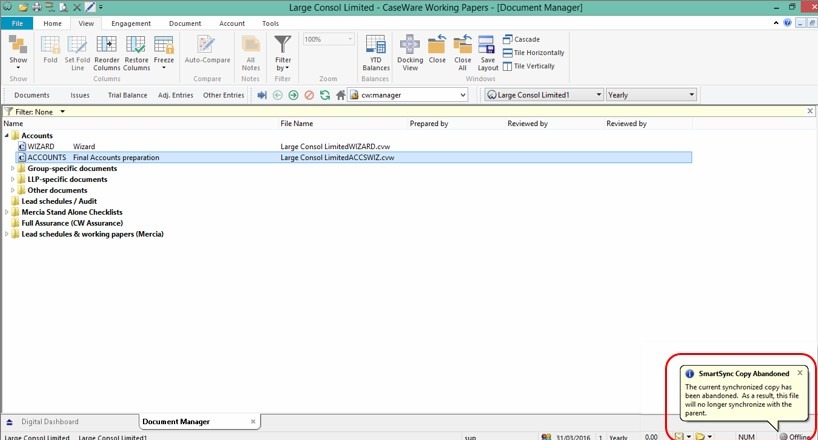
Task: Open the Docking View tool
Action: point(409,50)
